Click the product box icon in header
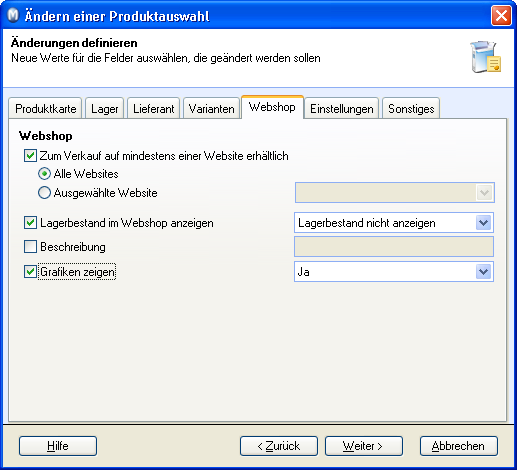The image size is (517, 470). point(486,57)
